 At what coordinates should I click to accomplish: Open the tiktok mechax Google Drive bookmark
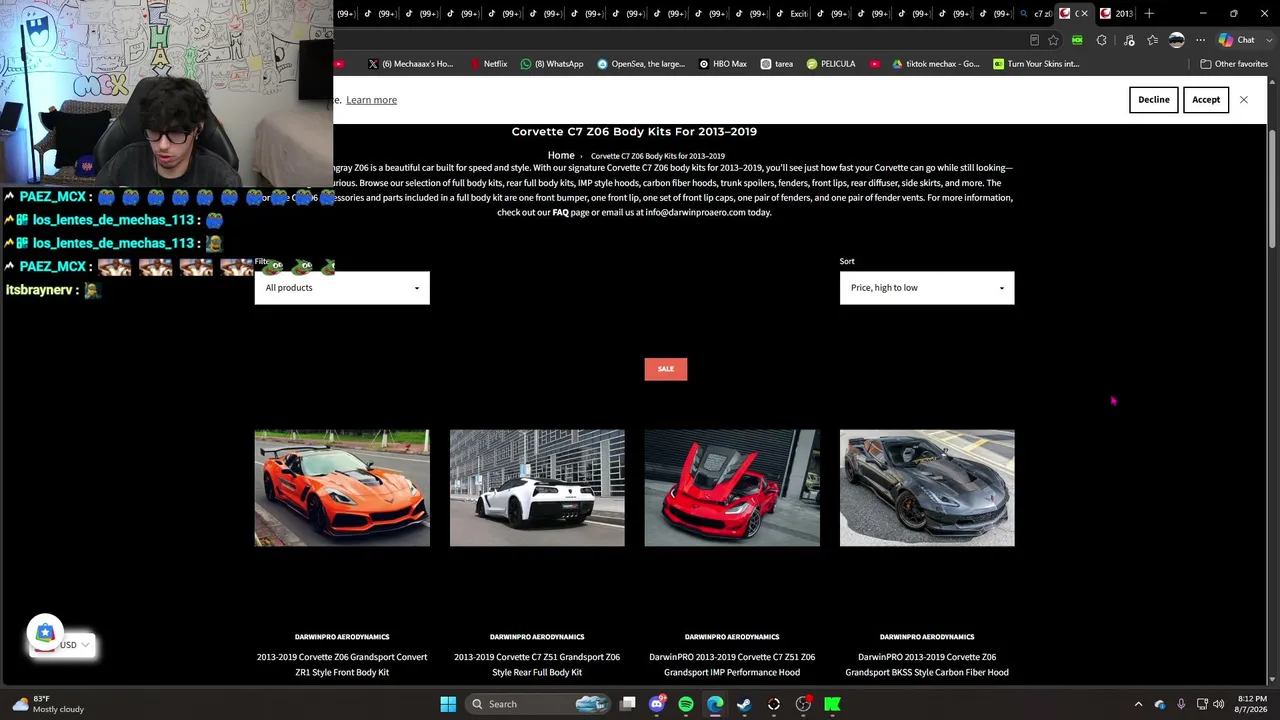pos(935,64)
